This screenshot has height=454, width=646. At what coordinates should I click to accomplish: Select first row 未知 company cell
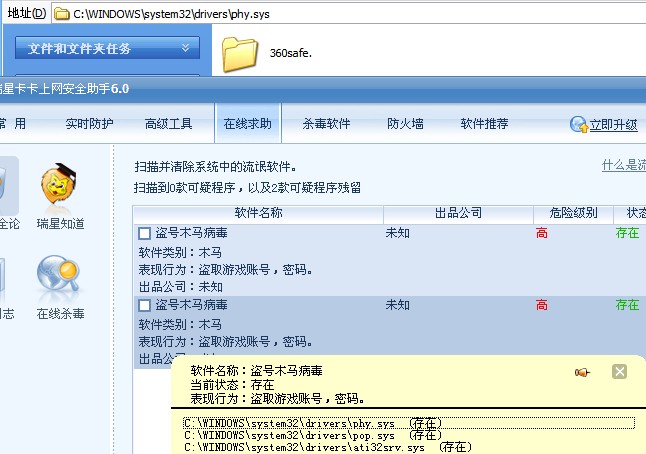(398, 233)
